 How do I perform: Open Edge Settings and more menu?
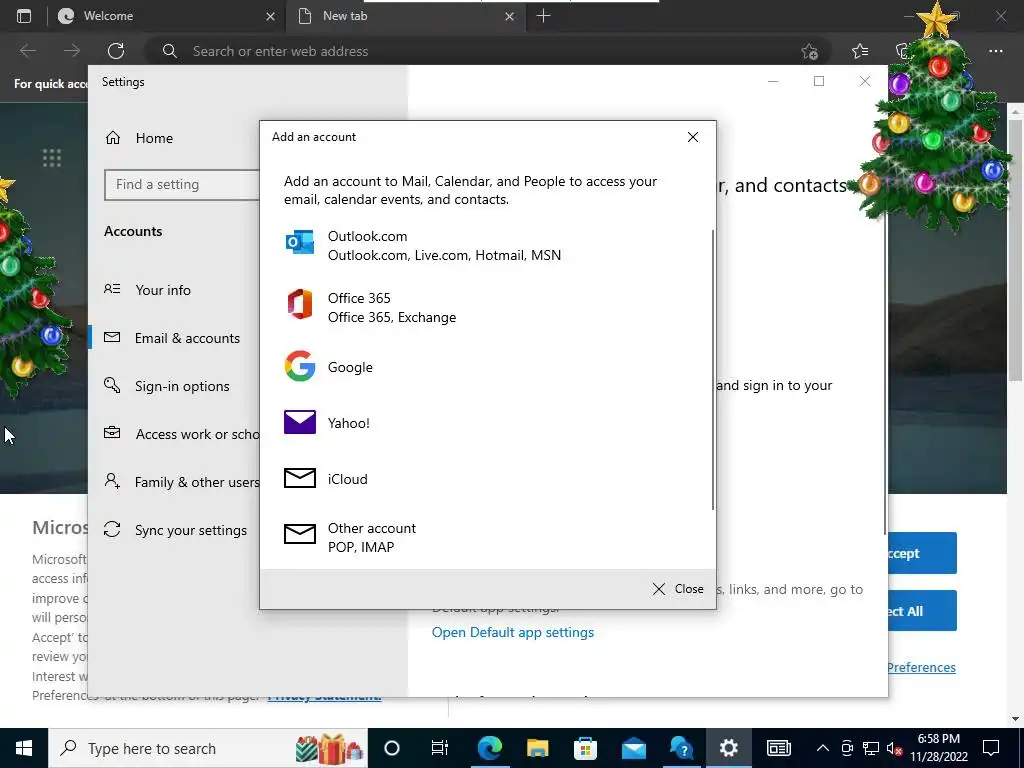coord(996,51)
